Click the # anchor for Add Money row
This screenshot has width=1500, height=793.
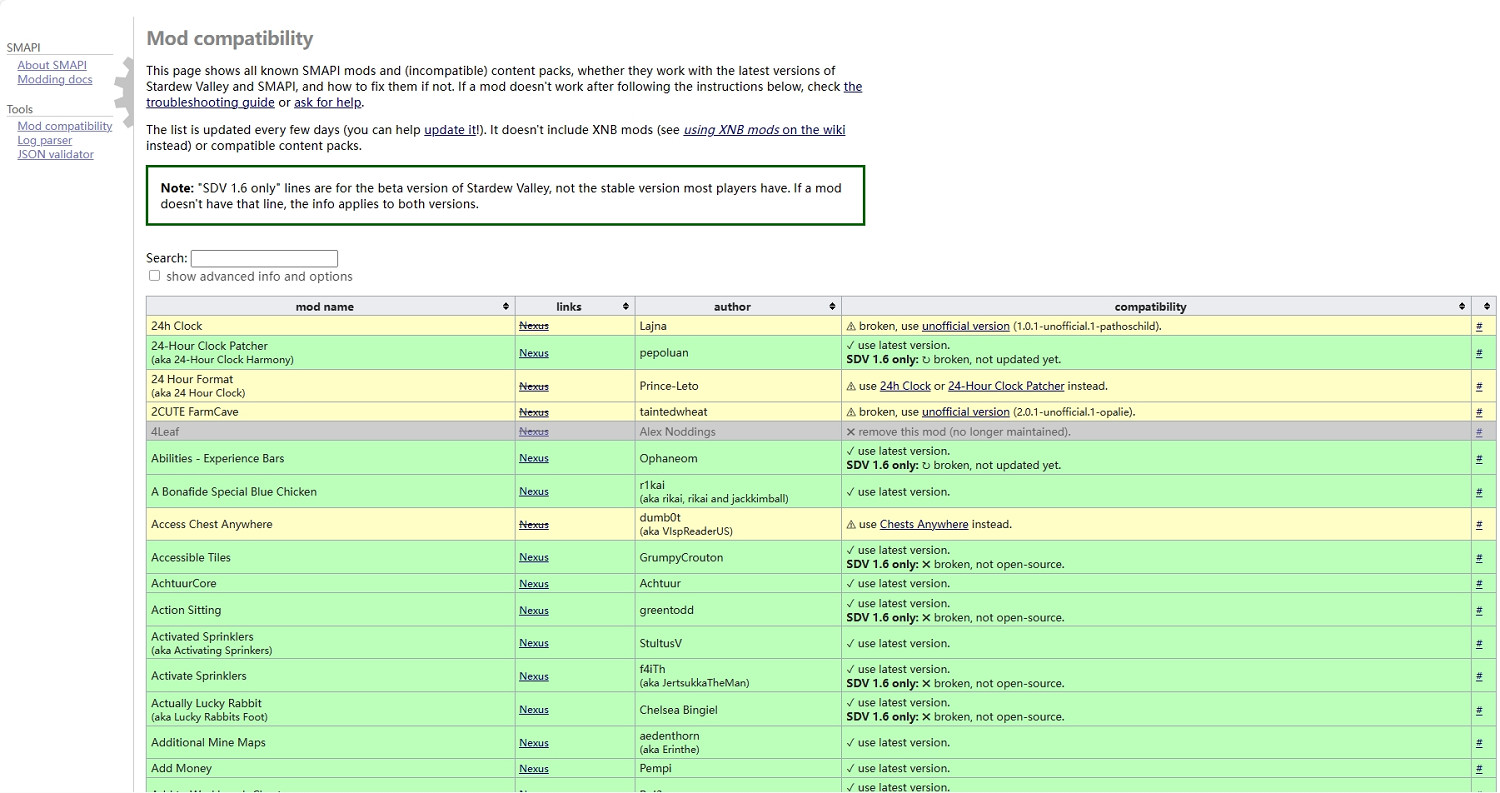pos(1479,769)
